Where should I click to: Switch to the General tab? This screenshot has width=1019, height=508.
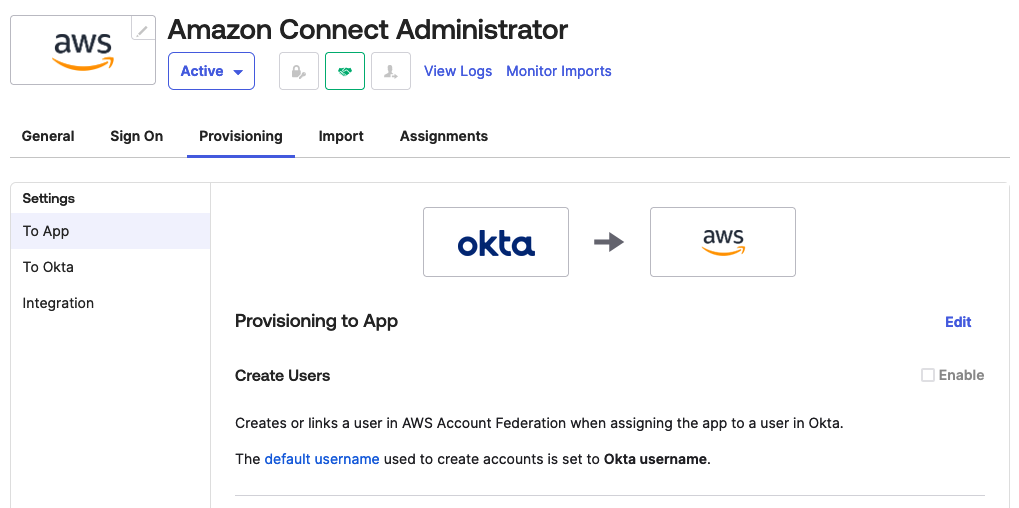coord(48,136)
